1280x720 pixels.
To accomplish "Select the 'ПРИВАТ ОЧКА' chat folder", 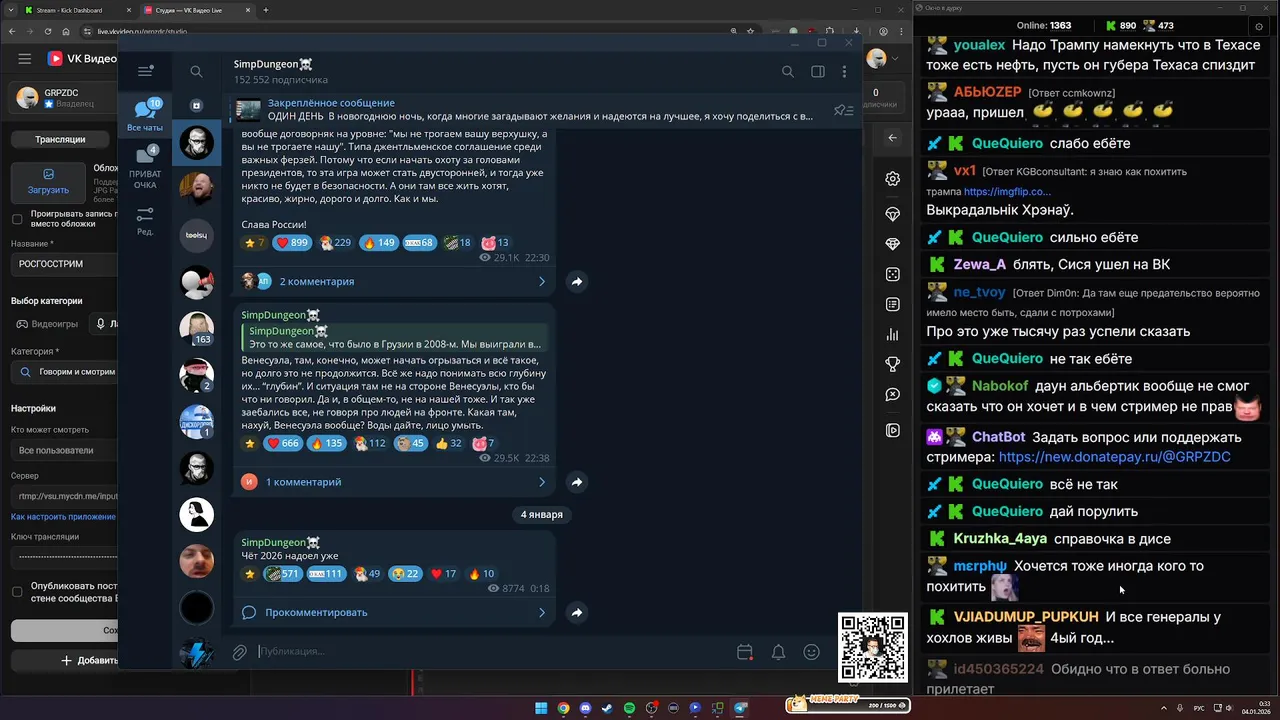I will 145,168.
